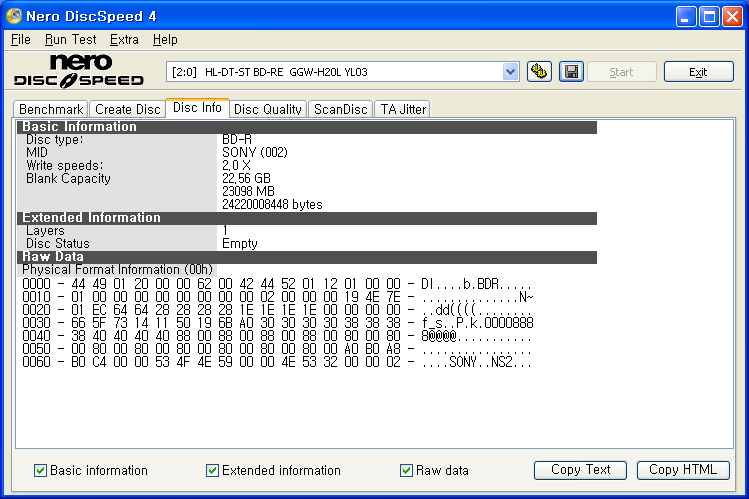Click the MID value SONY (002)
The width and height of the screenshot is (749, 499).
pyautogui.click(x=255, y=152)
